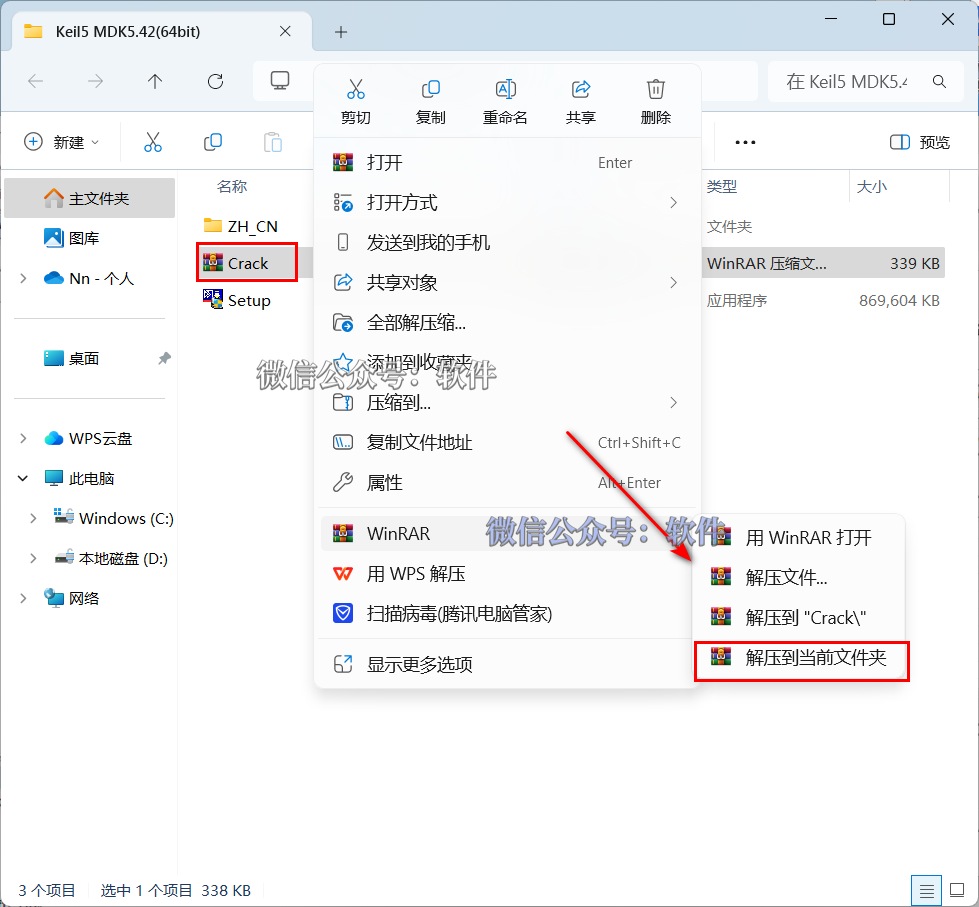Image resolution: width=979 pixels, height=907 pixels.
Task: Expand the Network (网络) node
Action: 23,598
